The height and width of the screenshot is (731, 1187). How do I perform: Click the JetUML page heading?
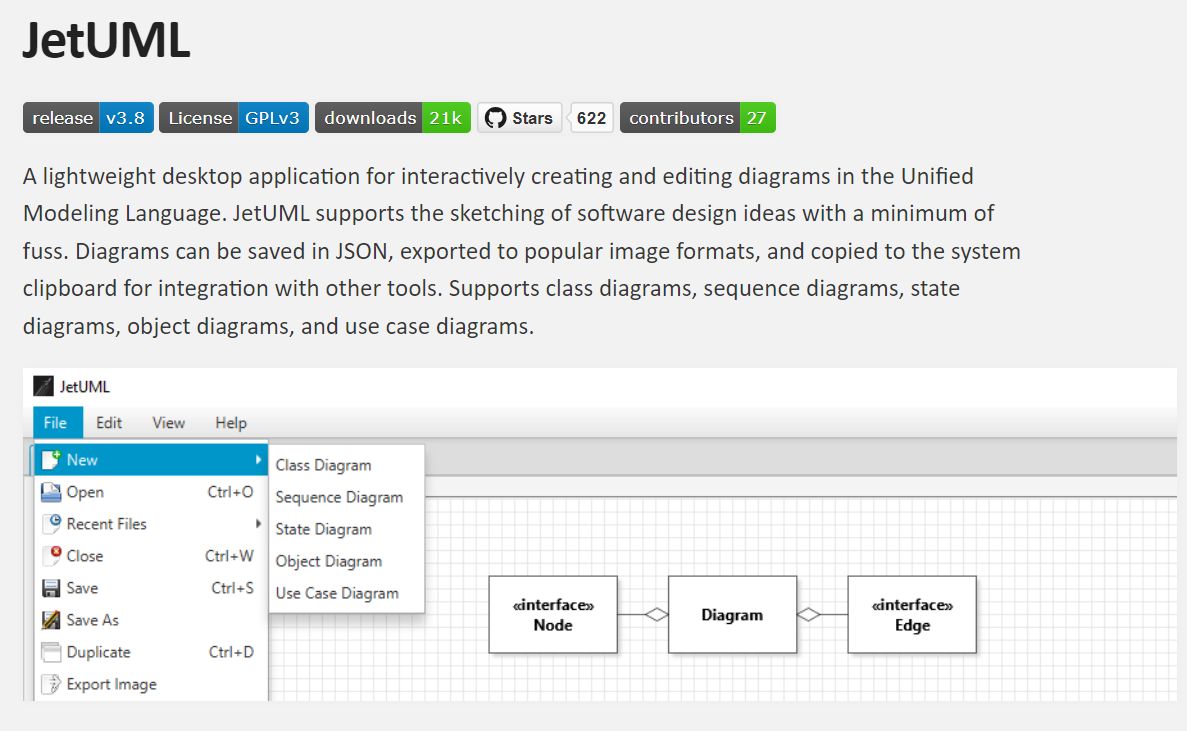click(x=106, y=40)
